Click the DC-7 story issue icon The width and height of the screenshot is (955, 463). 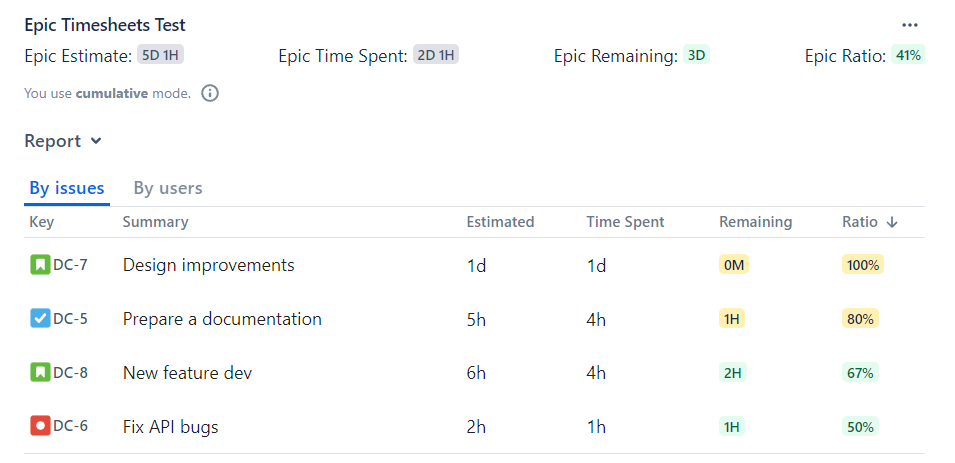point(40,265)
